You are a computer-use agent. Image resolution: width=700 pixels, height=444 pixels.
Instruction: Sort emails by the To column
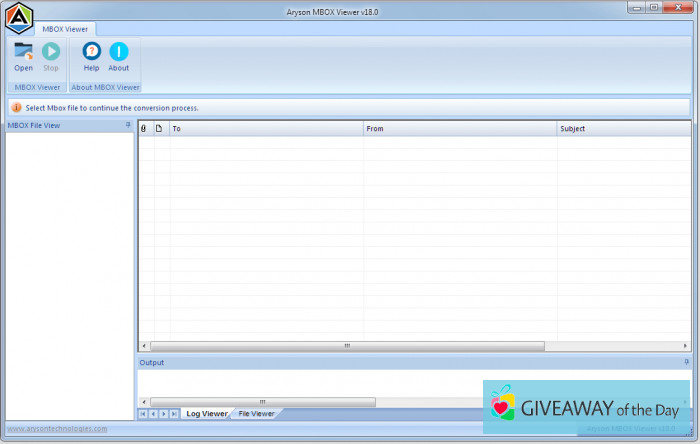pyautogui.click(x=265, y=129)
